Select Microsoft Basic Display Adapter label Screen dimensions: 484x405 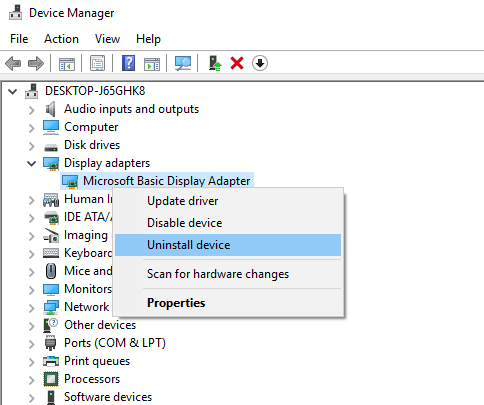tap(167, 181)
